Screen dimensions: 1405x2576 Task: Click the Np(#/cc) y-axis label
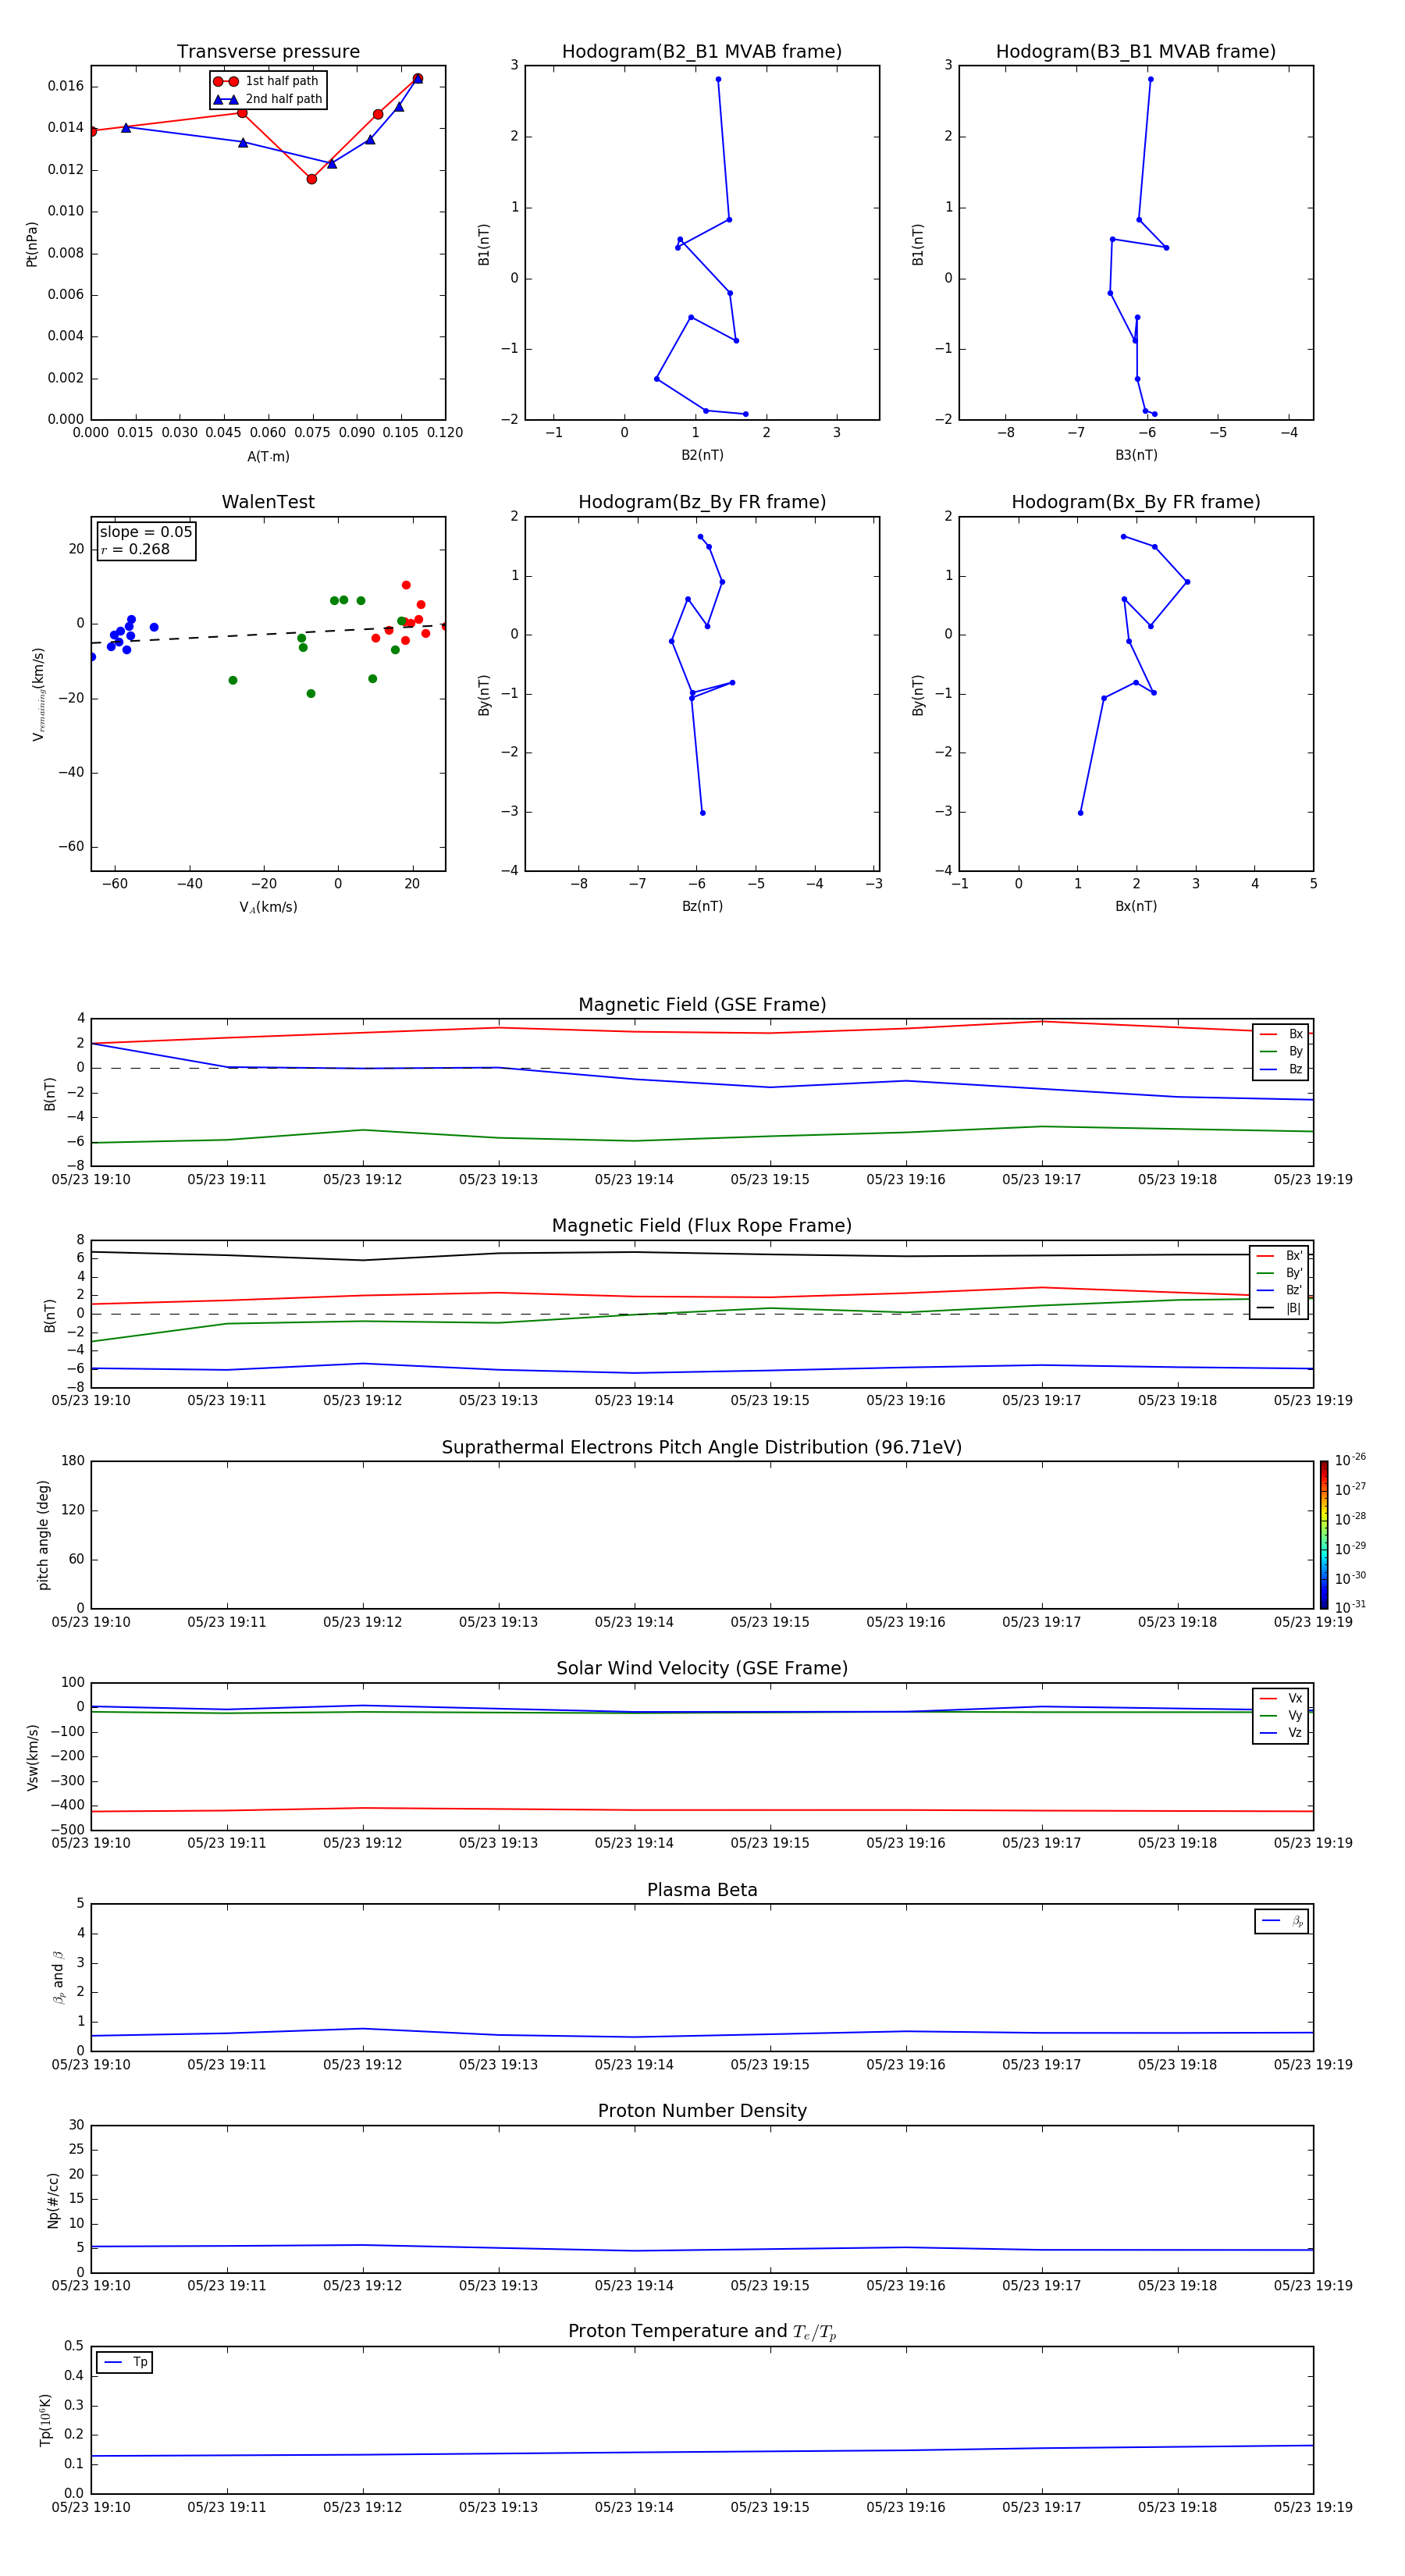(x=53, y=2200)
